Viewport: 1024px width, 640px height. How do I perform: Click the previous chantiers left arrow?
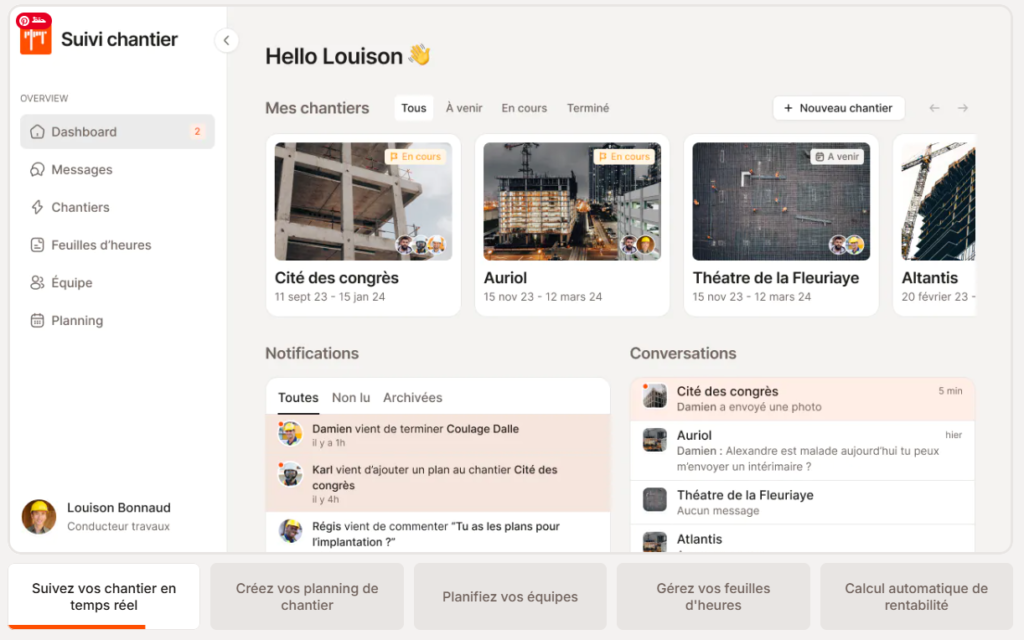coord(935,108)
